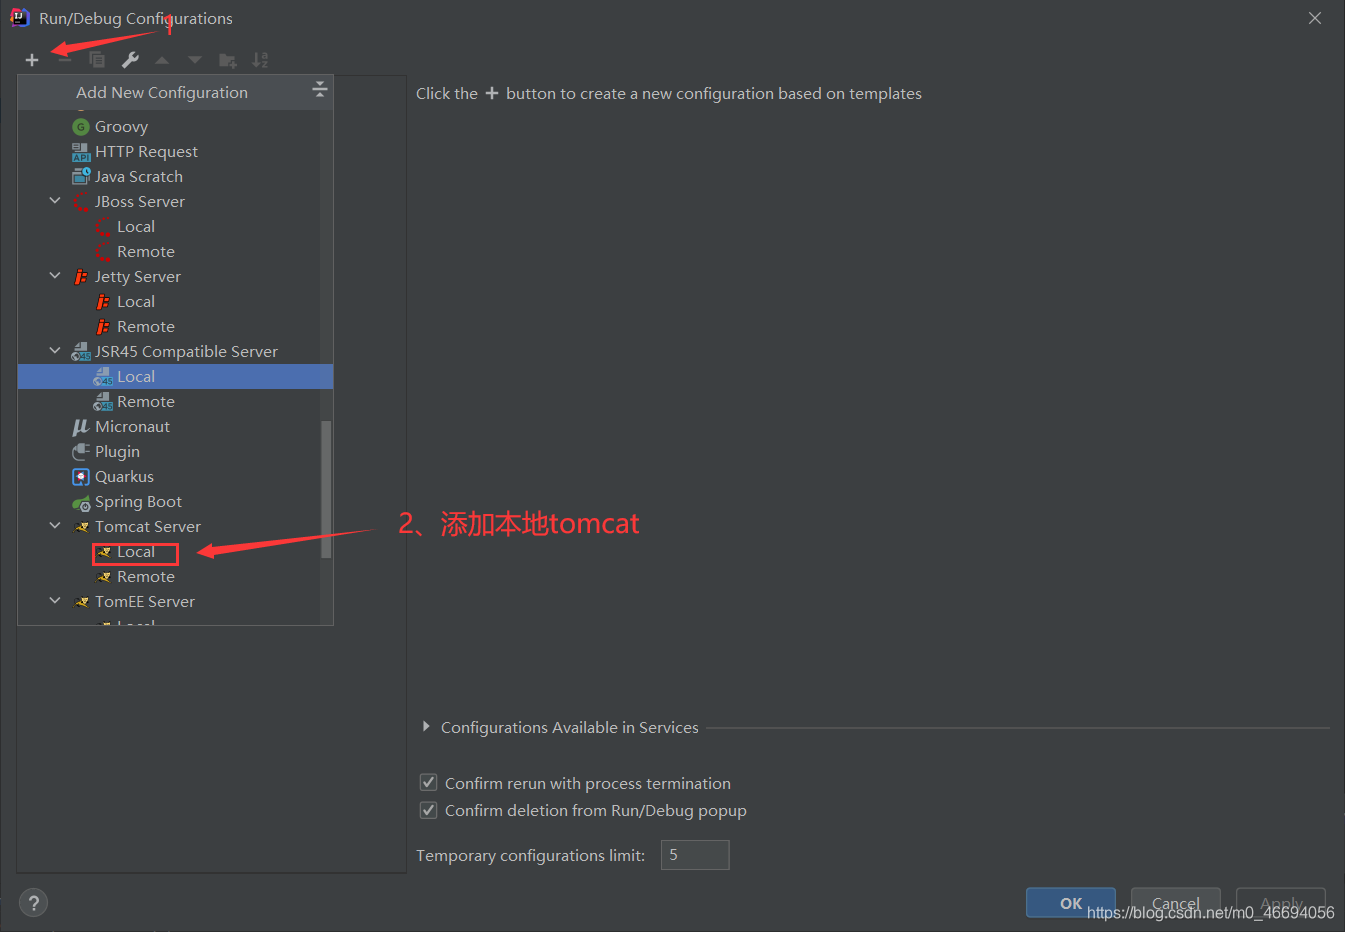
Task: Click the Cancel button
Action: point(1176,903)
